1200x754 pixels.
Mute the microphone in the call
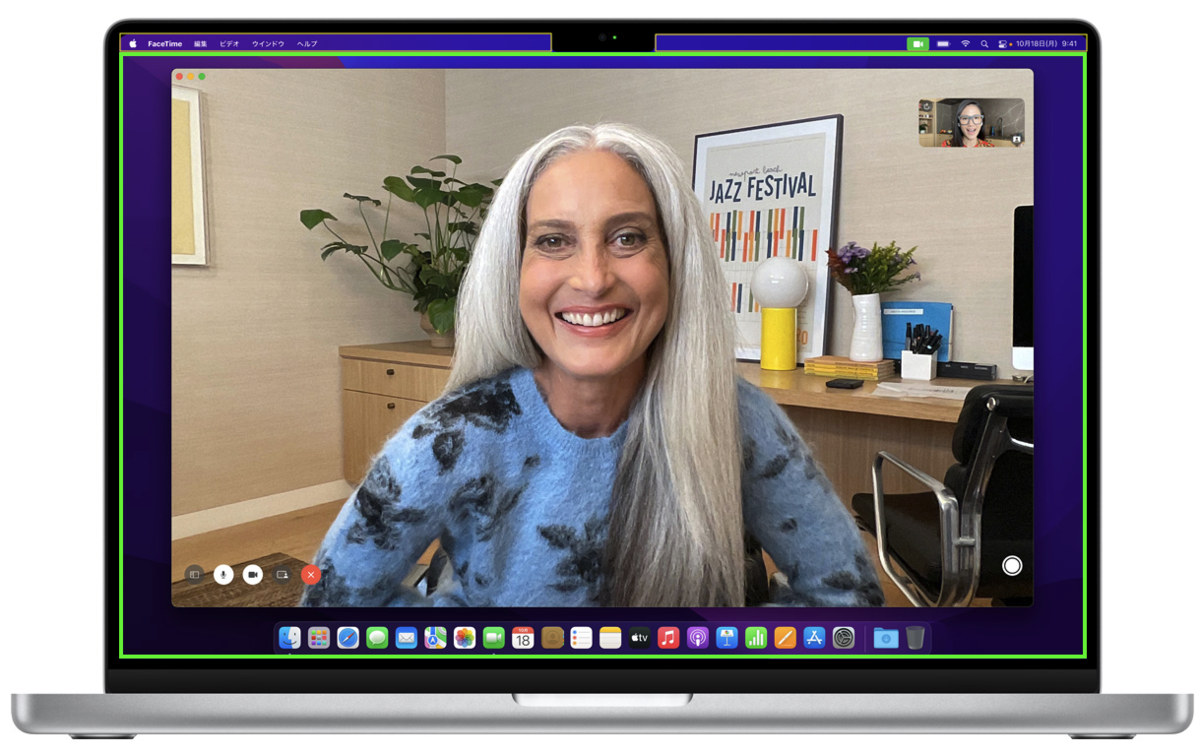(224, 575)
